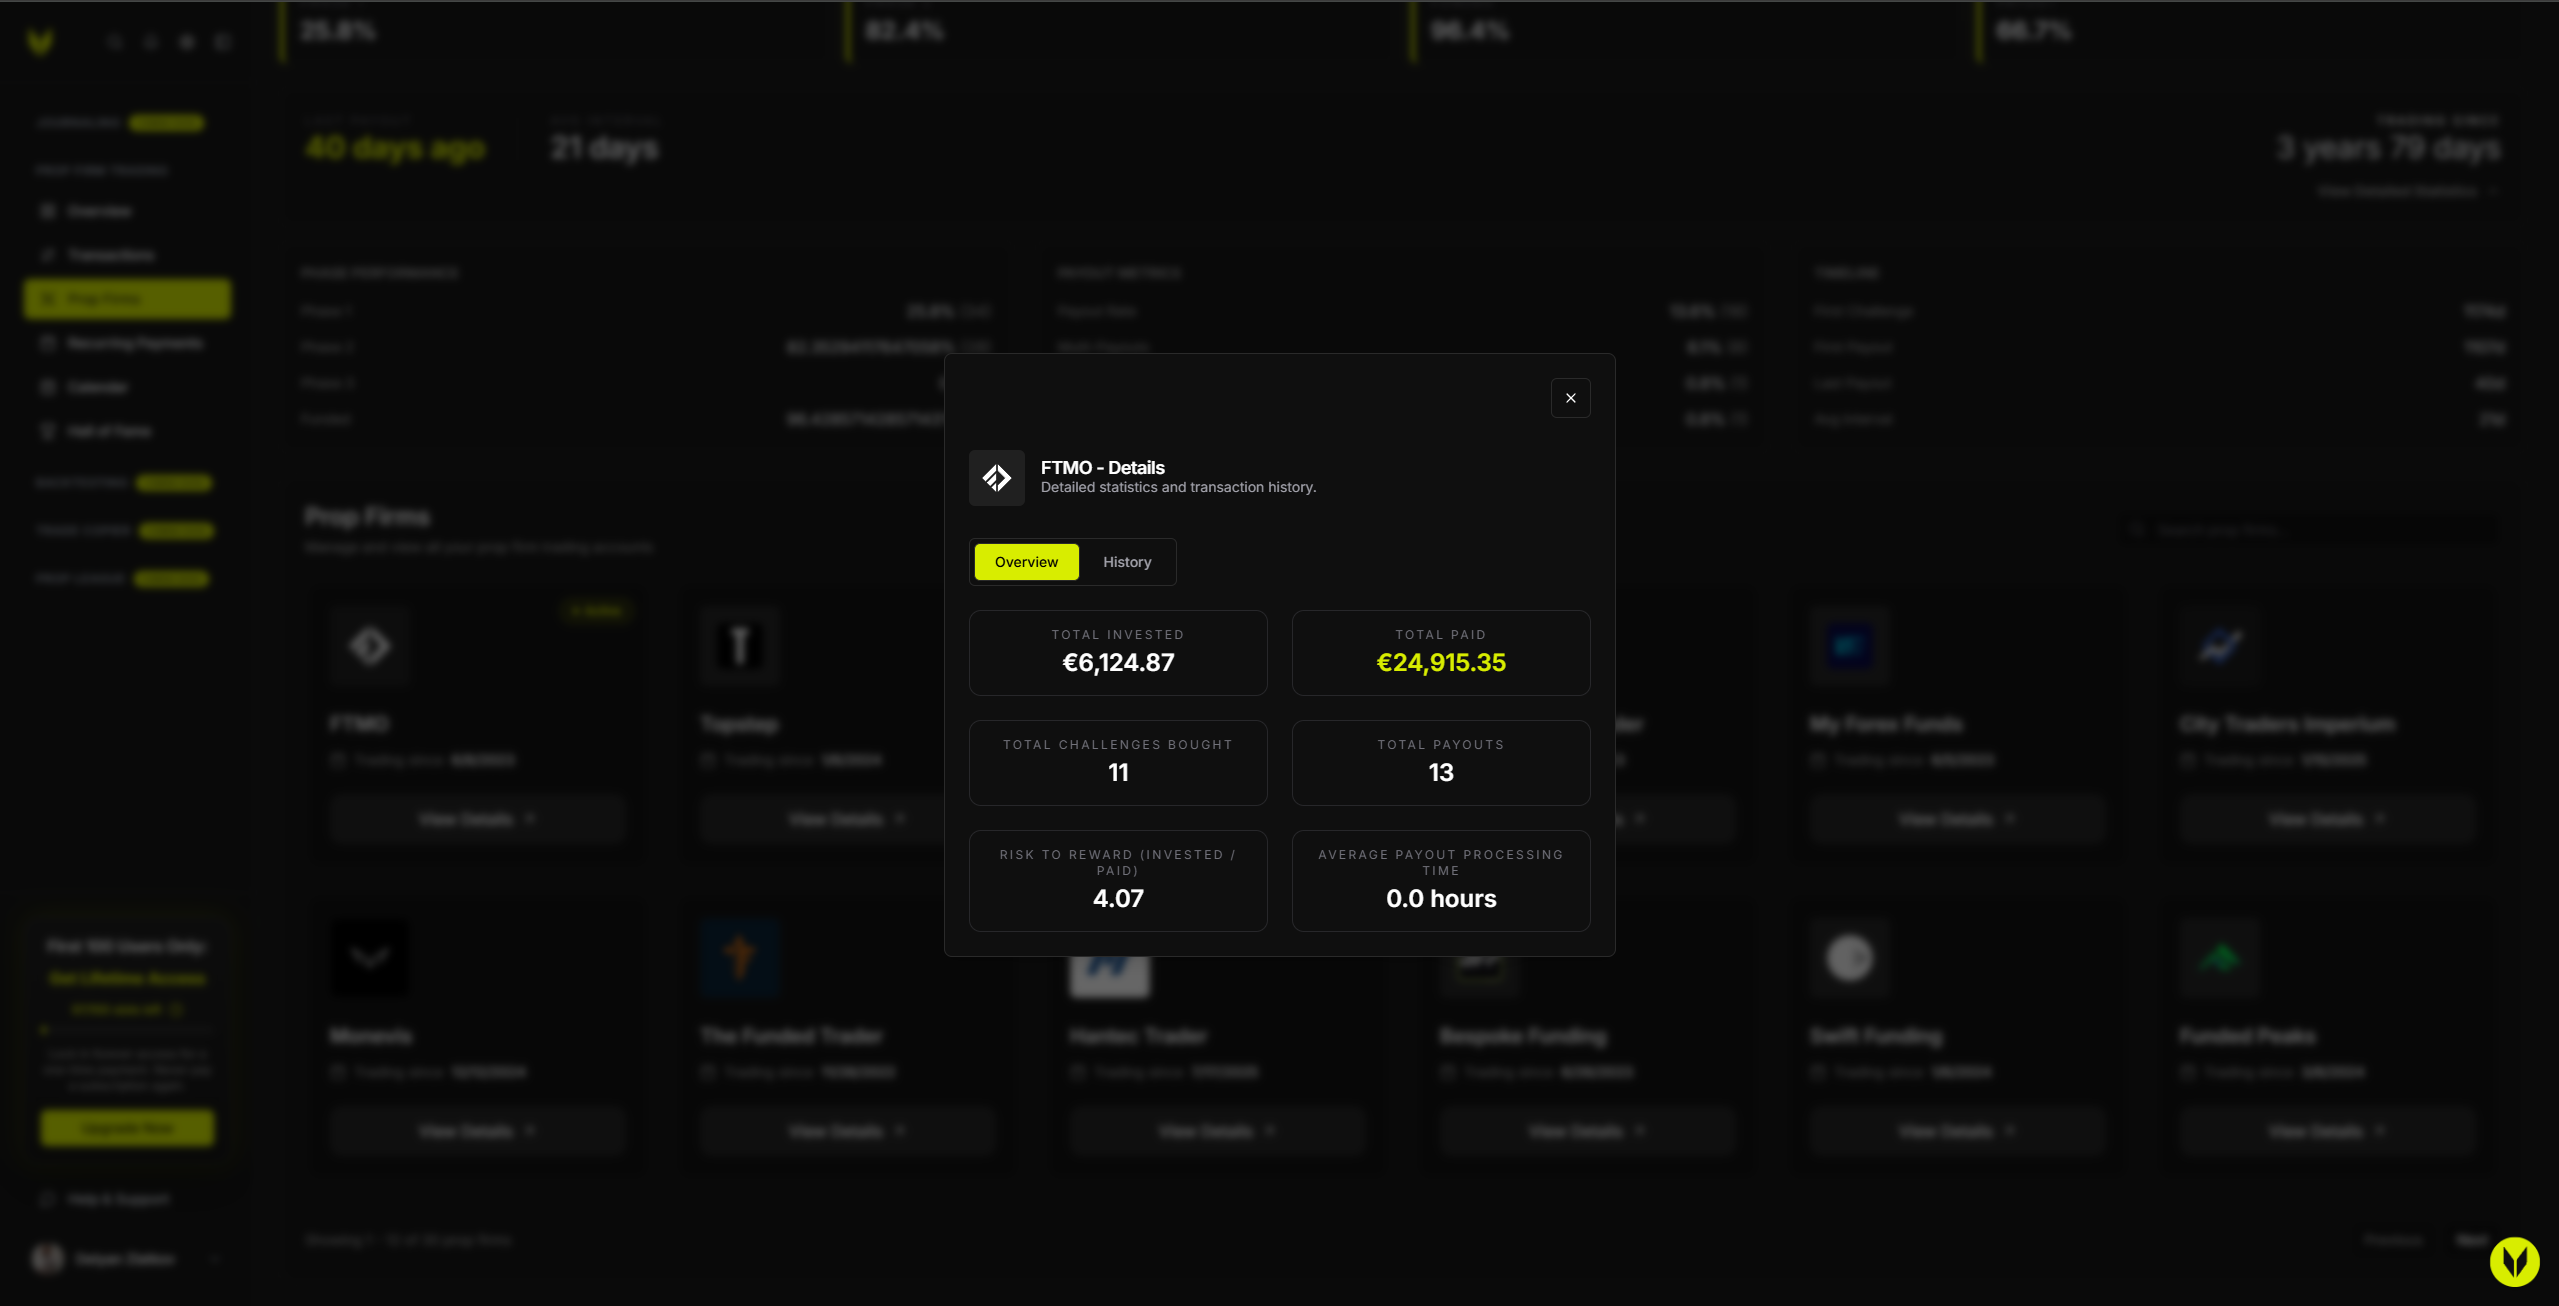Screen dimensions: 2559x1306
Task: Open Help & Support in the sidebar
Action: click(127, 1199)
